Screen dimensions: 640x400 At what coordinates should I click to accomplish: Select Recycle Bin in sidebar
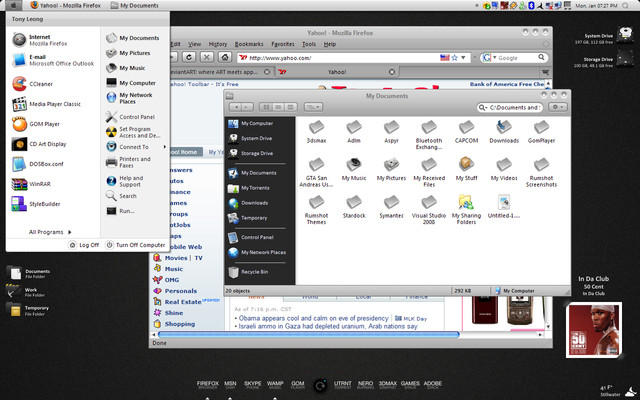coord(249,272)
